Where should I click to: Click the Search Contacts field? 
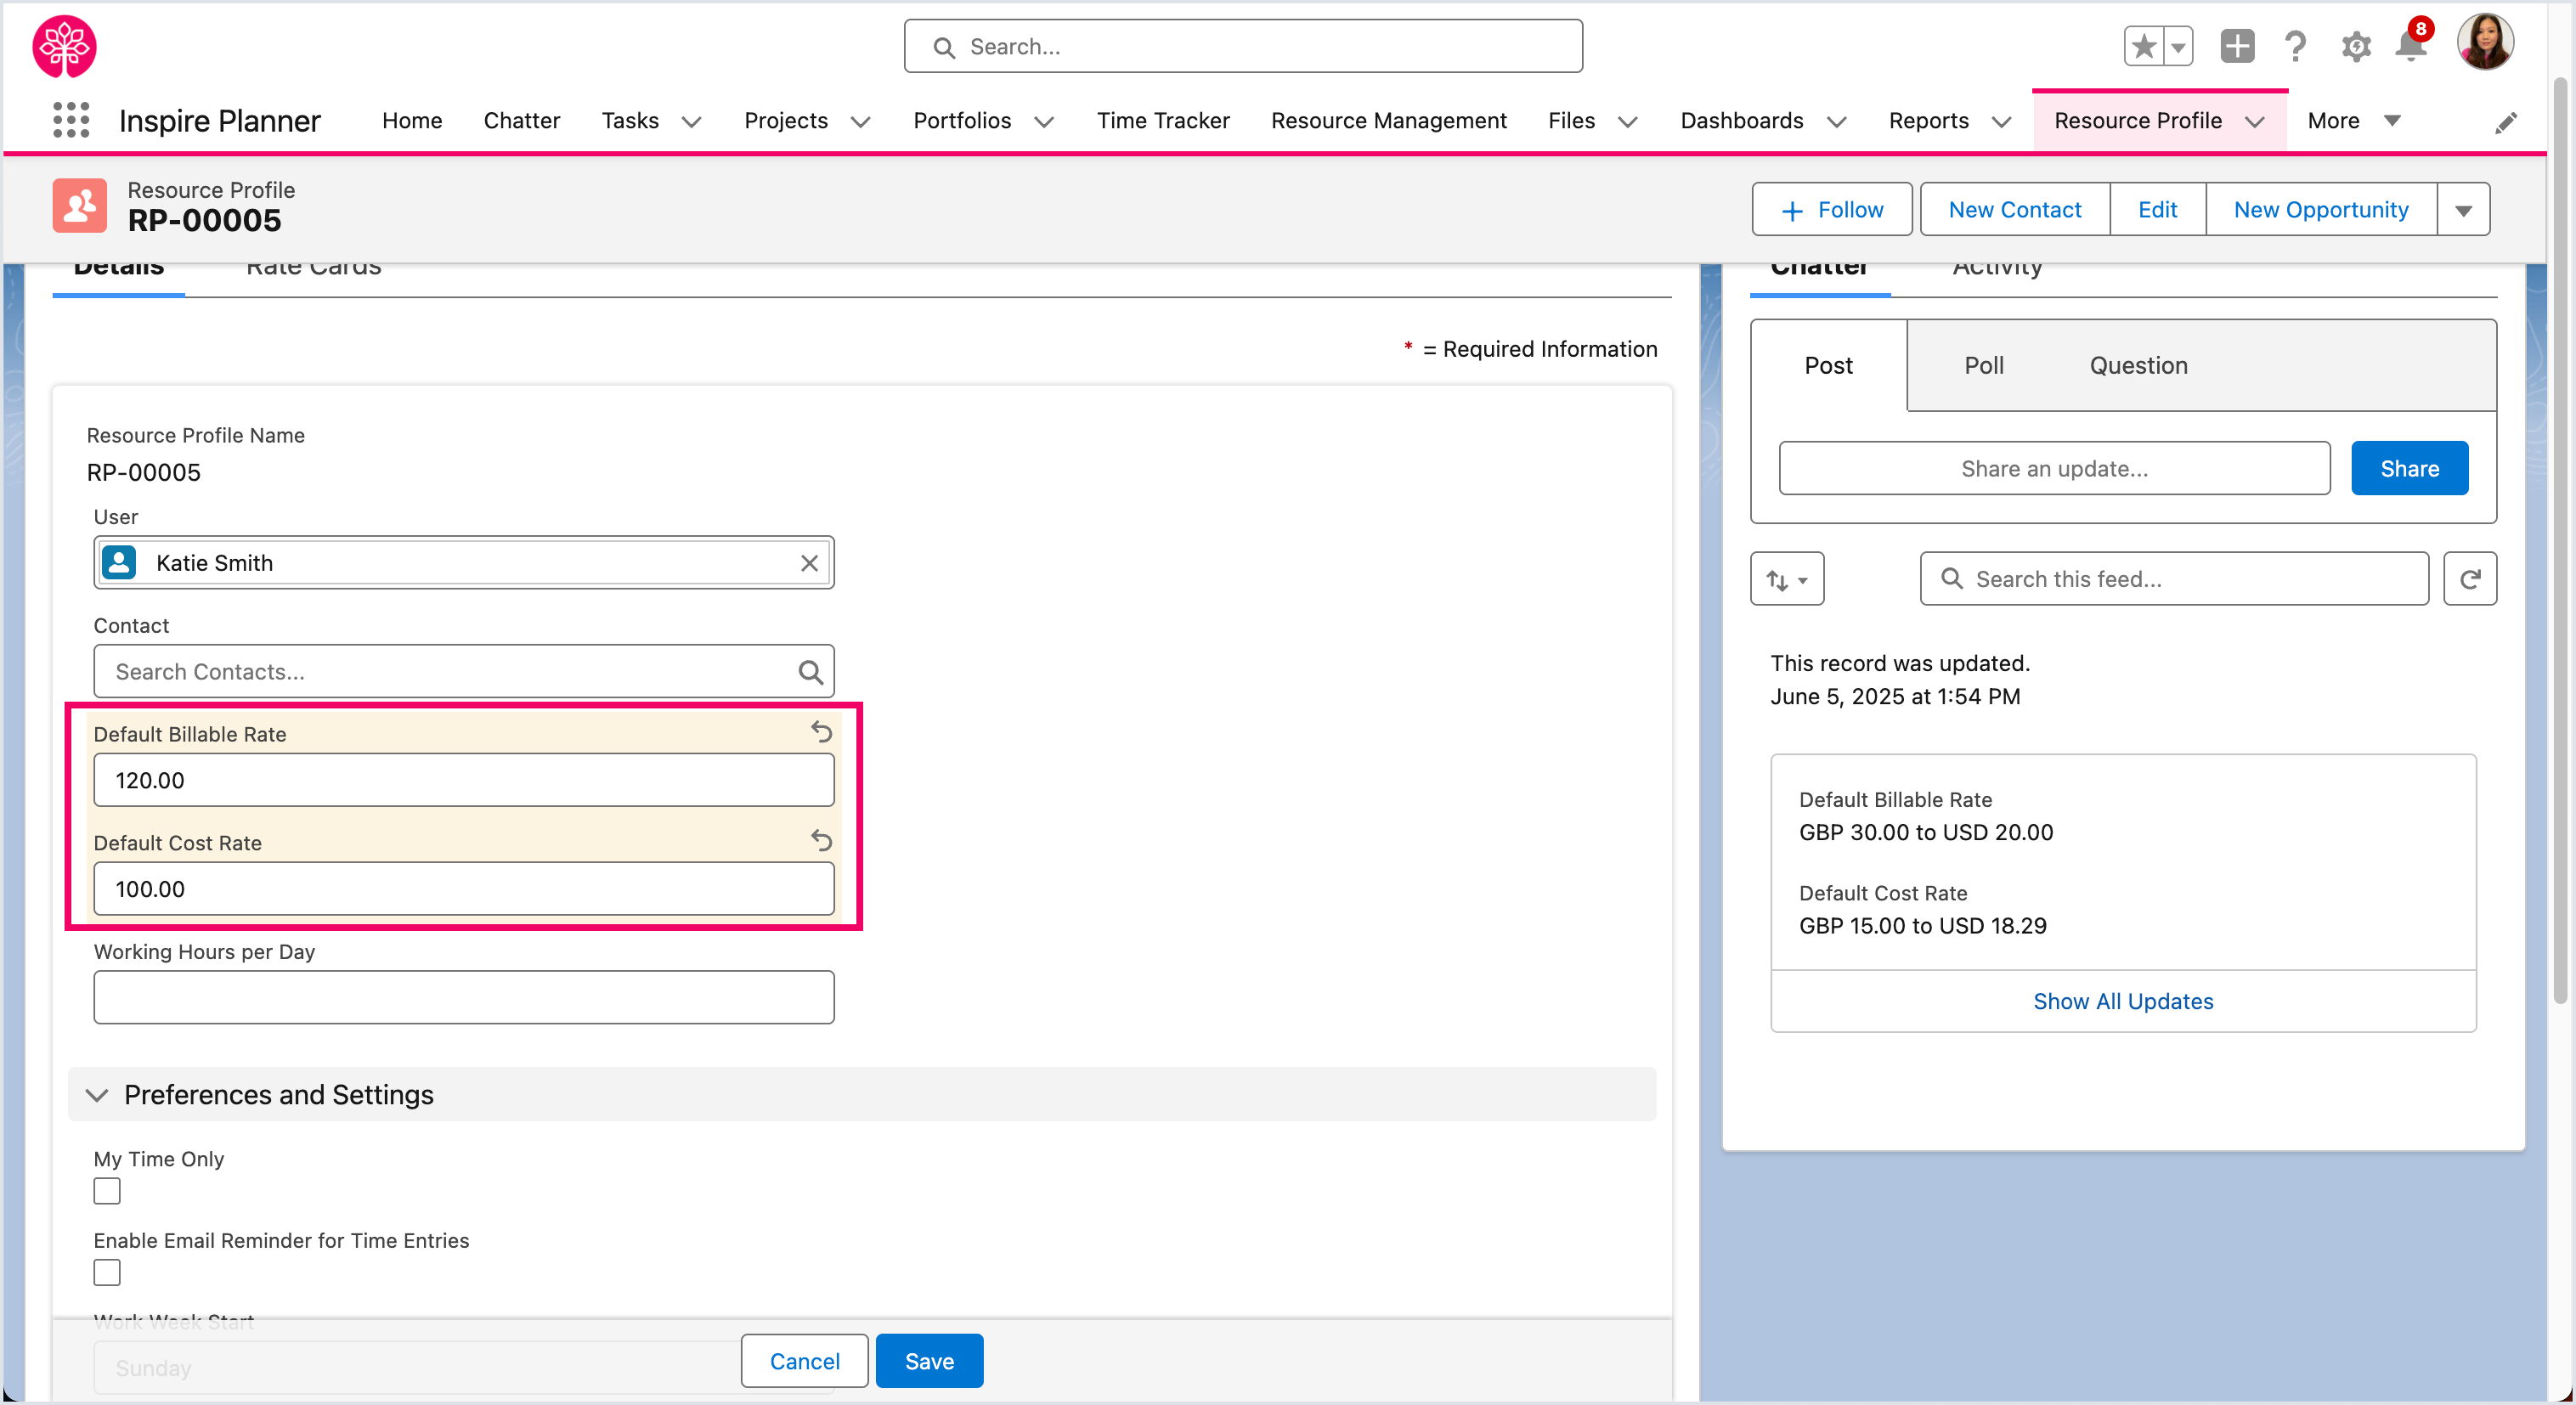(464, 671)
